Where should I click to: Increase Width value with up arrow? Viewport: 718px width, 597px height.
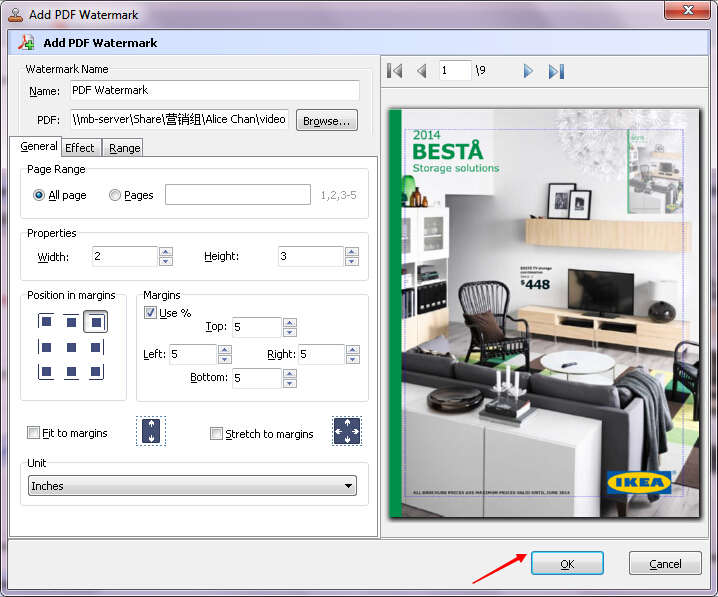pos(166,251)
